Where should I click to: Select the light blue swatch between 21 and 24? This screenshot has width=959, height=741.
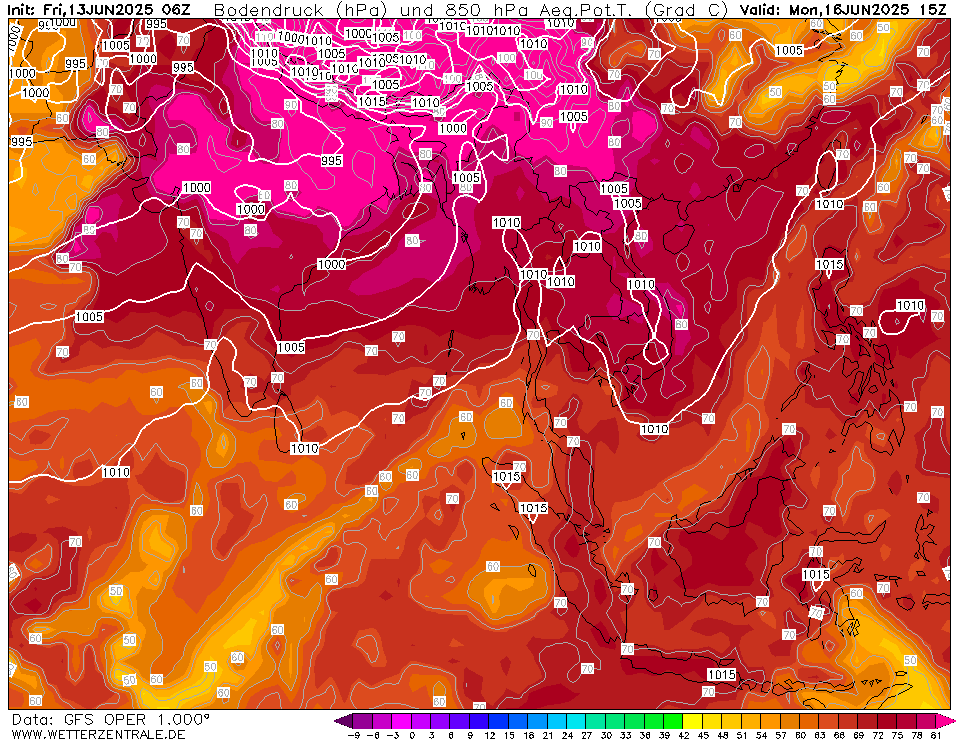click(557, 720)
